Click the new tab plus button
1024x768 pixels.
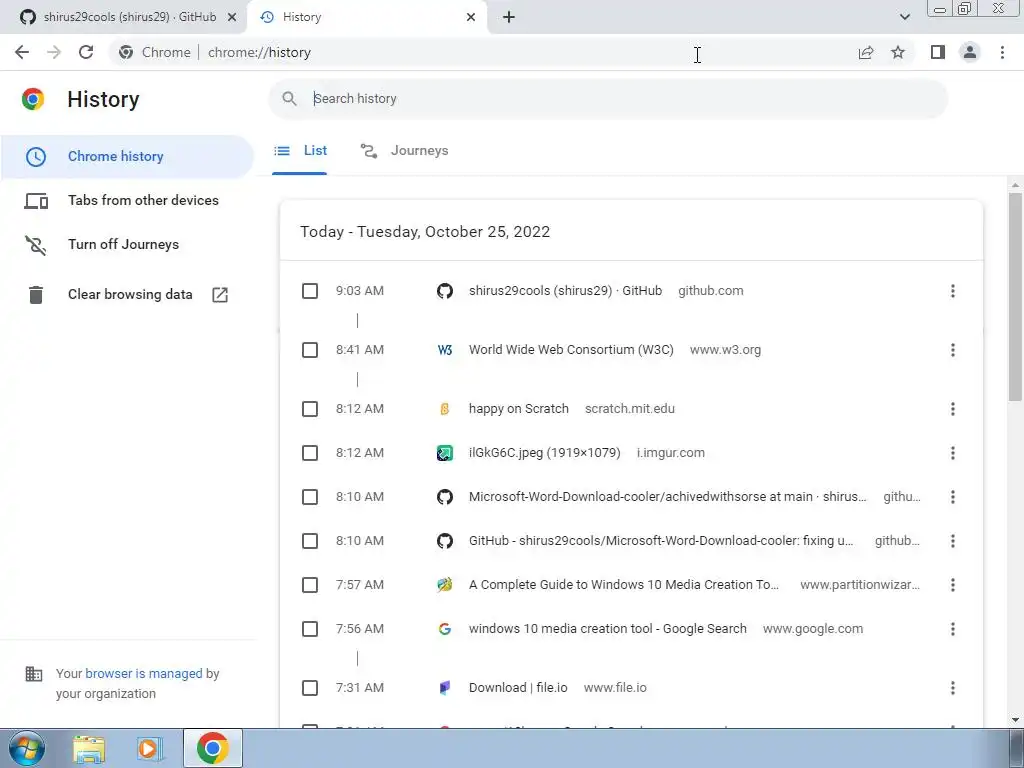coord(509,17)
